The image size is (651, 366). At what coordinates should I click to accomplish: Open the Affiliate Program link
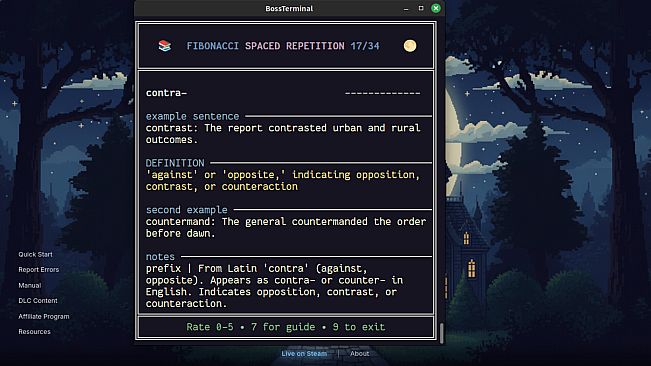point(44,316)
